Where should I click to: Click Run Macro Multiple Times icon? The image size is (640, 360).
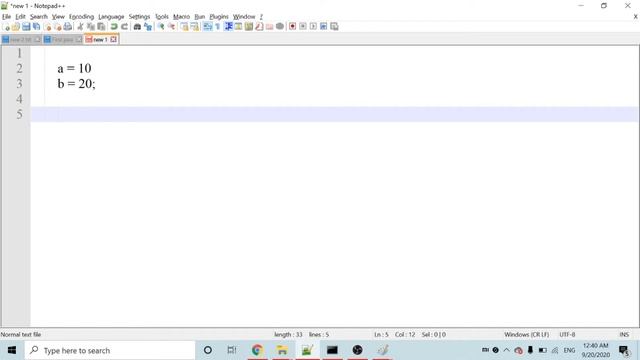click(324, 27)
